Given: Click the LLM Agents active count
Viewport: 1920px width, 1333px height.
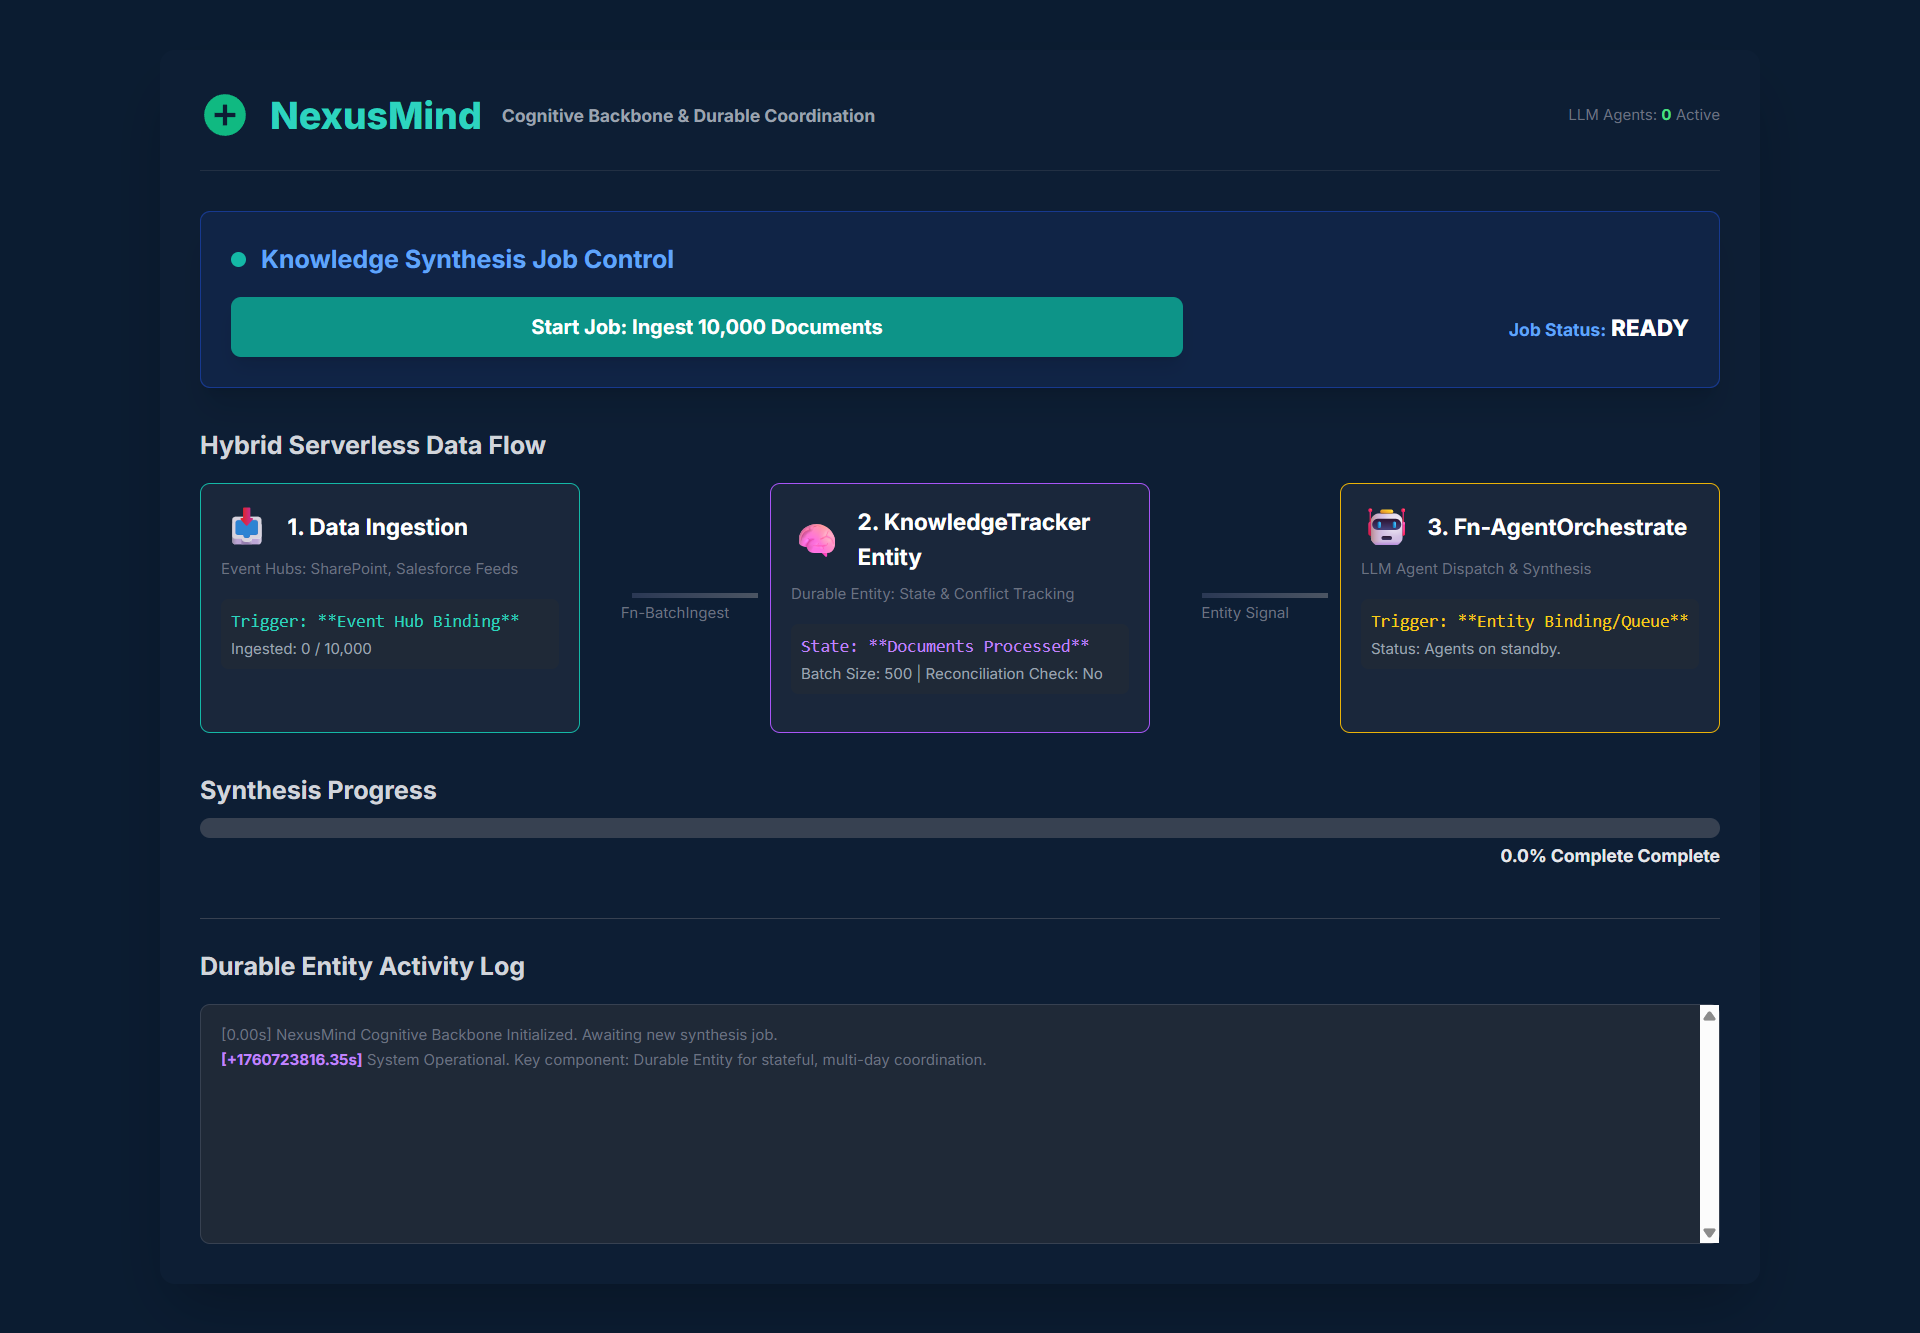Looking at the screenshot, I should click(1665, 115).
